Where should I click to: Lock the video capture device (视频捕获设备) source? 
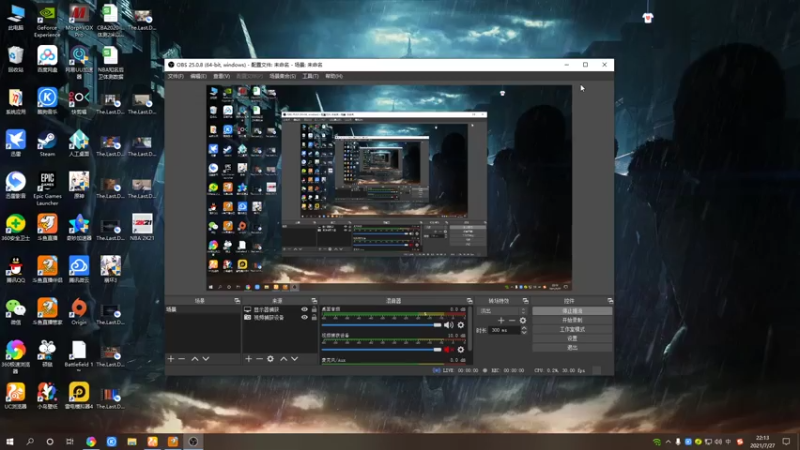(x=314, y=317)
